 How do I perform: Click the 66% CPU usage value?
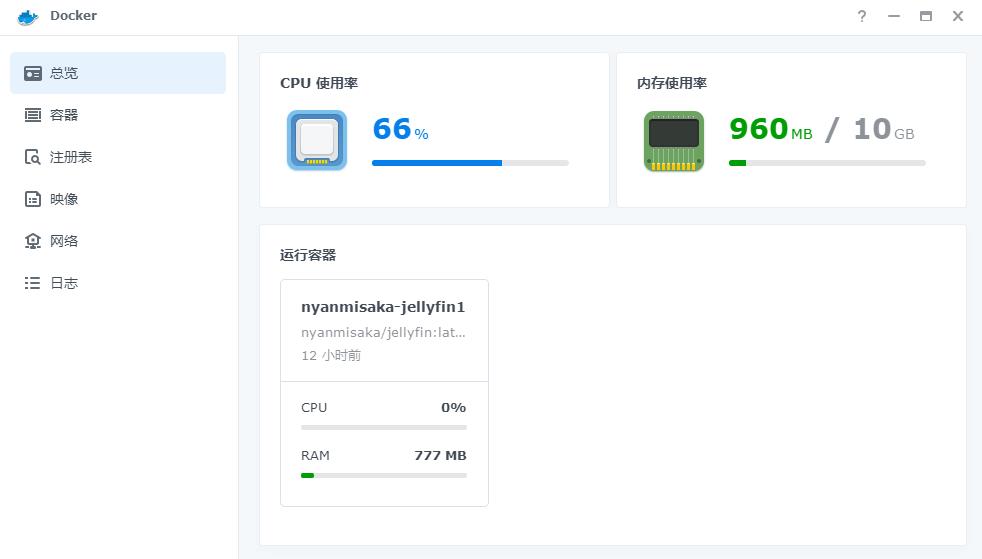pyautogui.click(x=401, y=129)
